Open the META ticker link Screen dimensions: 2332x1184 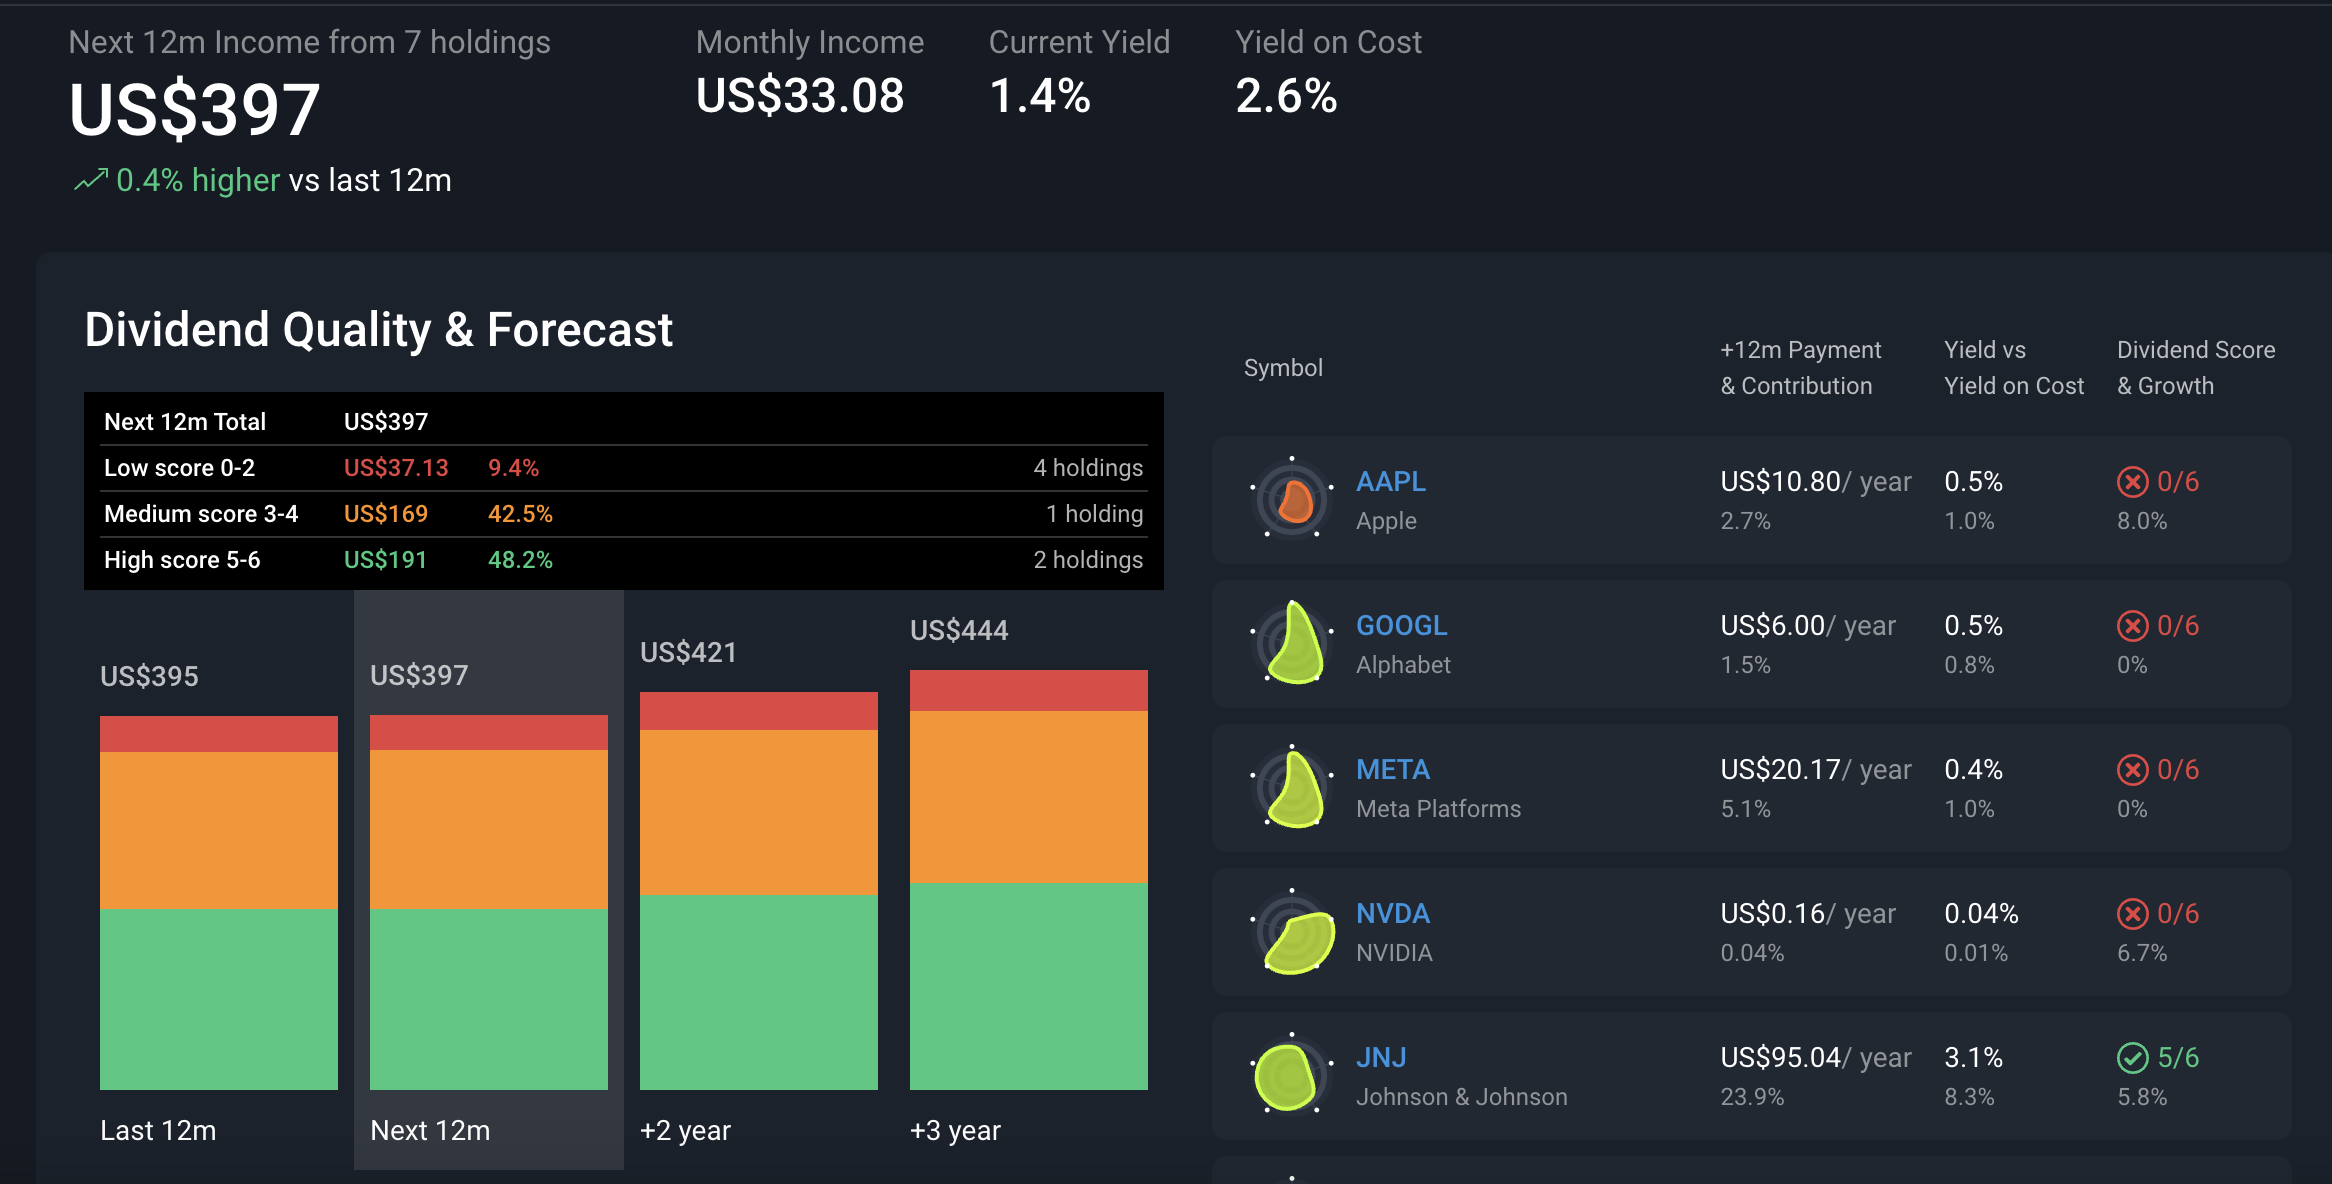tap(1393, 770)
